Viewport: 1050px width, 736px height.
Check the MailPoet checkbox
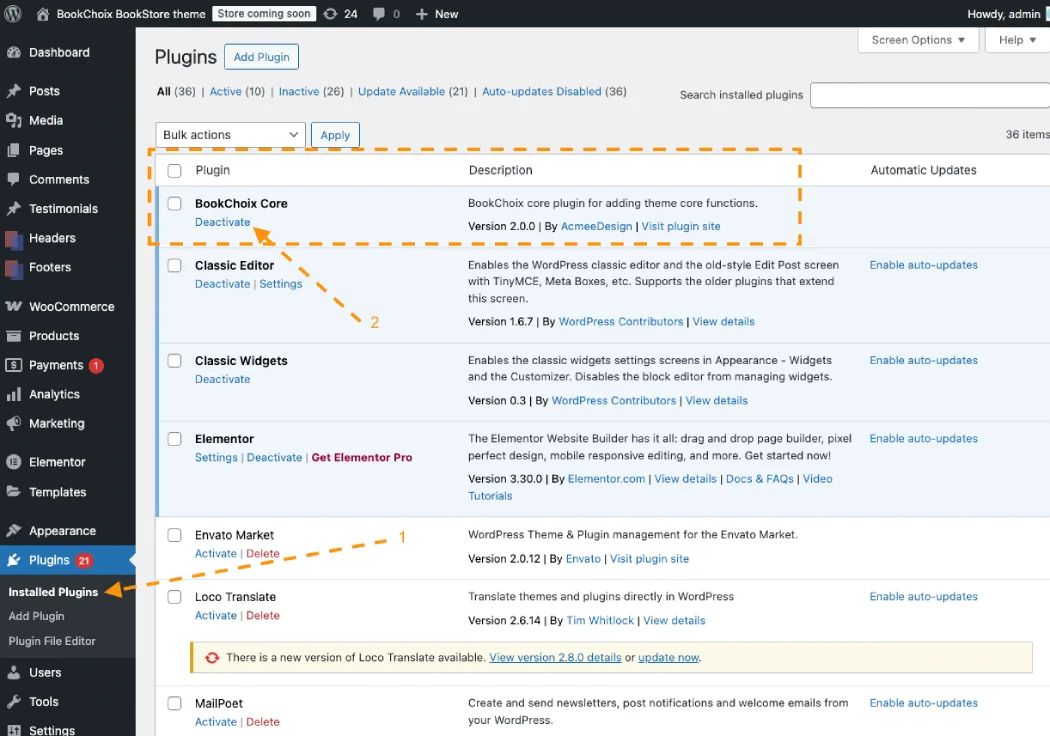pos(174,703)
